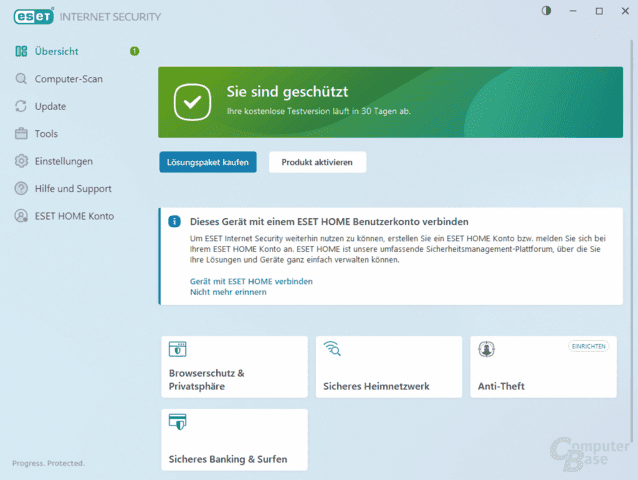Click the Computer-Scan magnifier icon
This screenshot has height=480, width=638.
(x=21, y=79)
